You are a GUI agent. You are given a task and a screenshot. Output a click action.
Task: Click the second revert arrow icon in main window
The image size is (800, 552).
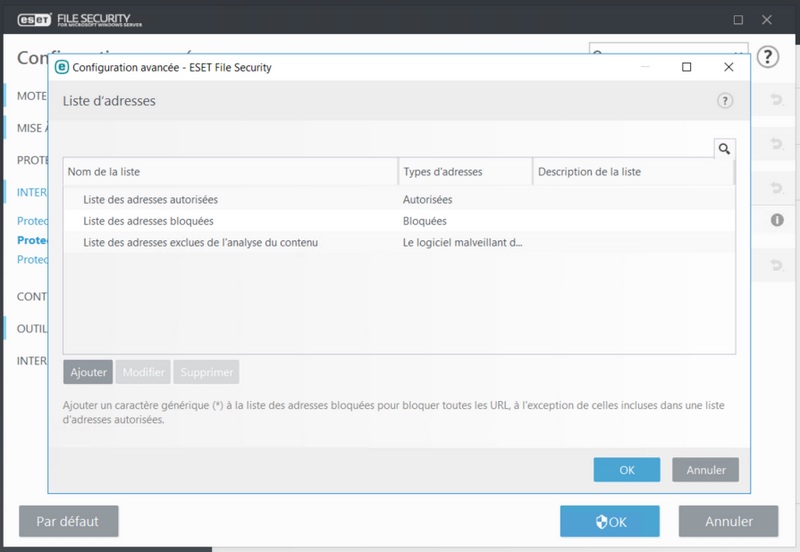[x=776, y=143]
